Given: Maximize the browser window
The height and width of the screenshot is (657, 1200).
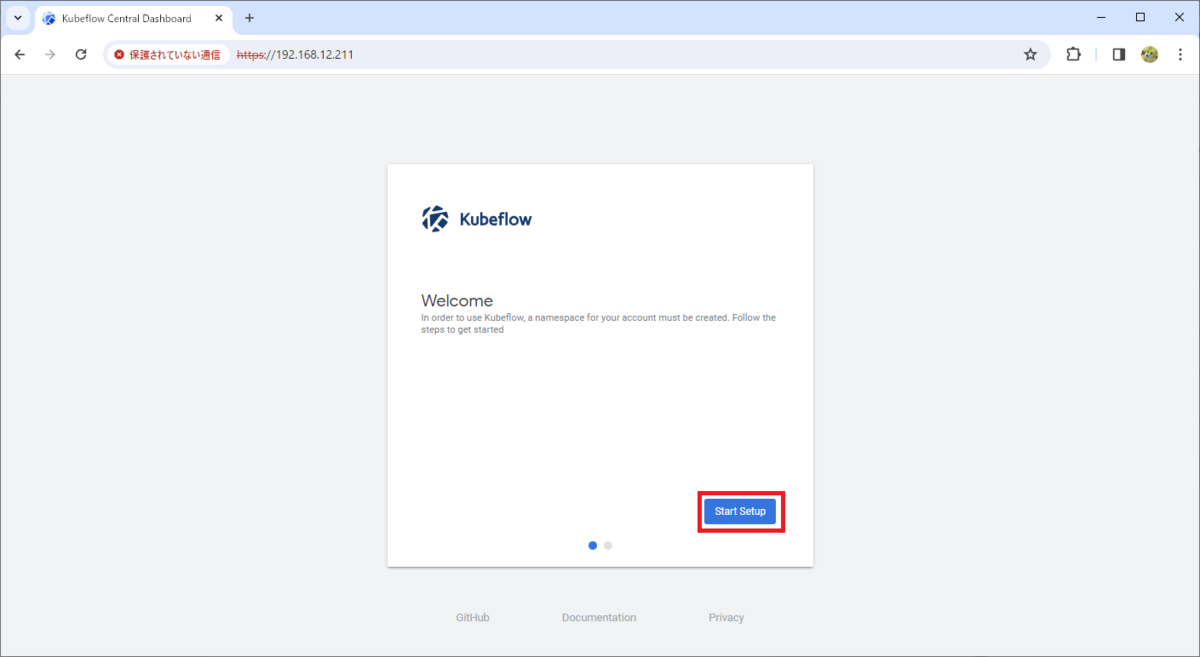Looking at the screenshot, I should pos(1140,17).
